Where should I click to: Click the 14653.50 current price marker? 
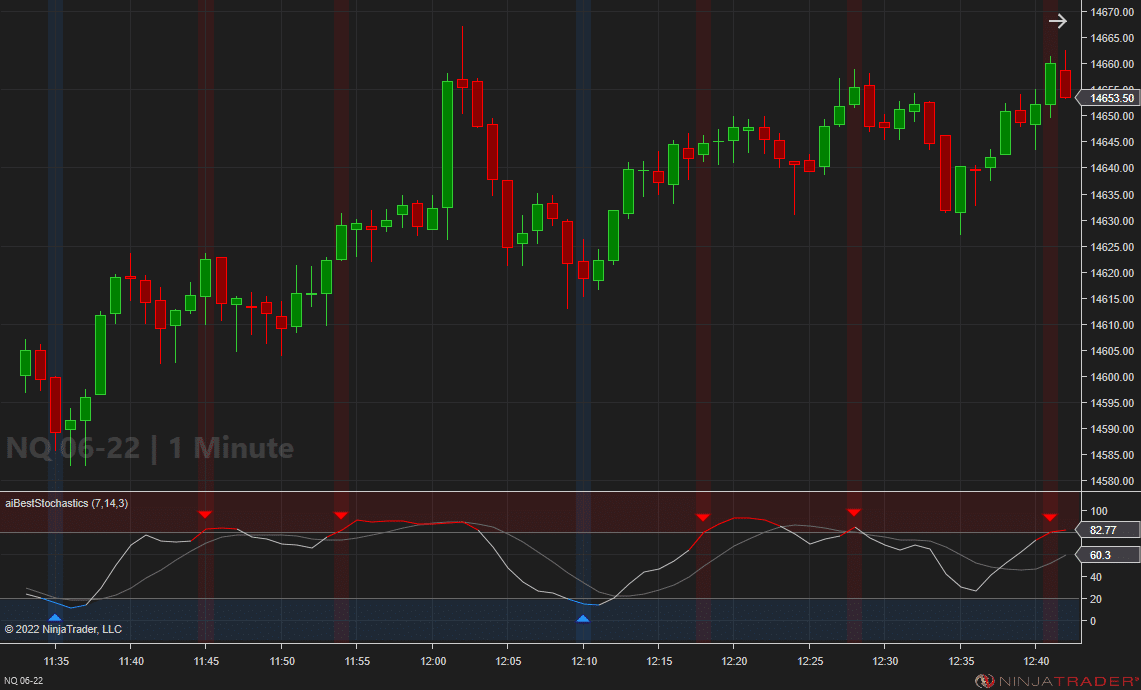[1111, 98]
